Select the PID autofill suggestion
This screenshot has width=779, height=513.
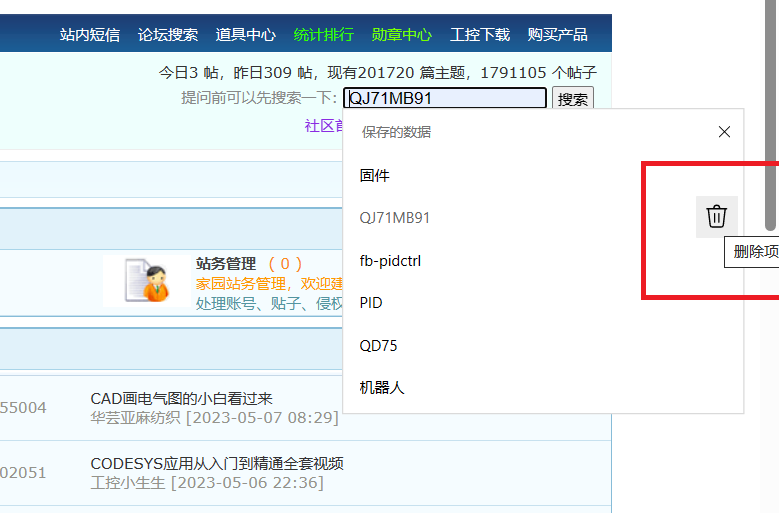[371, 303]
